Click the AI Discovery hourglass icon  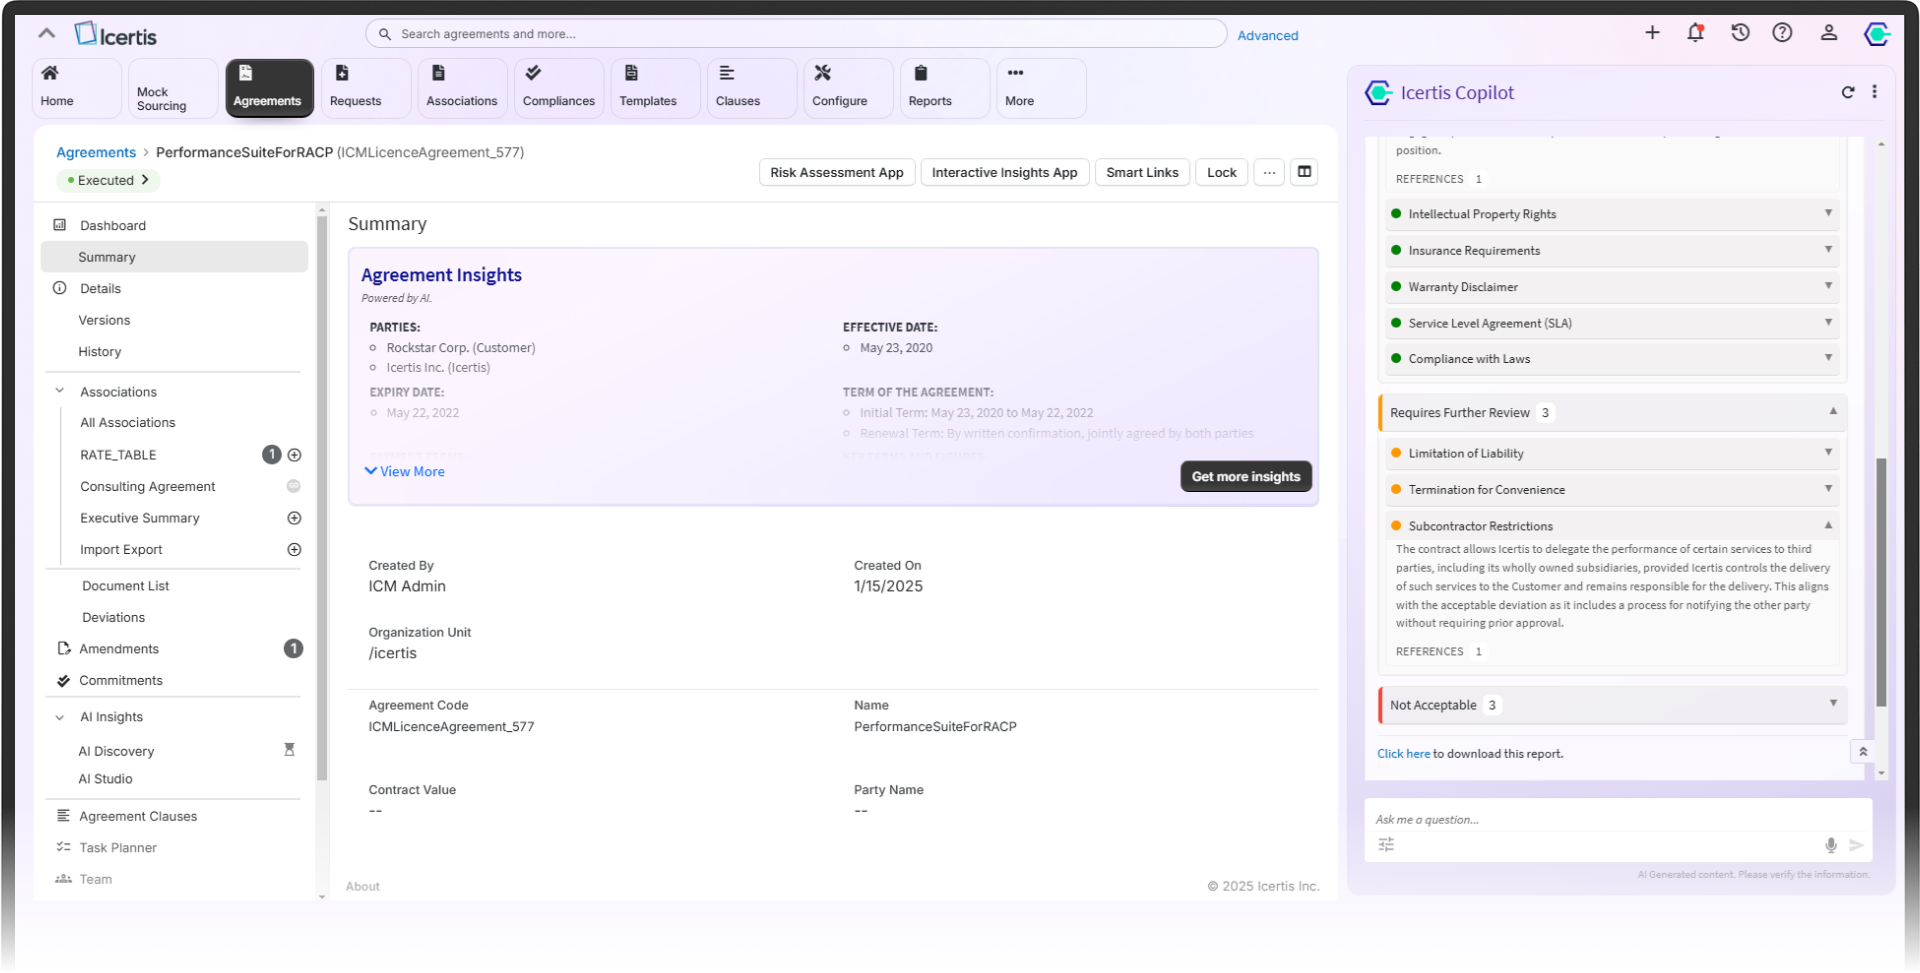click(x=289, y=750)
